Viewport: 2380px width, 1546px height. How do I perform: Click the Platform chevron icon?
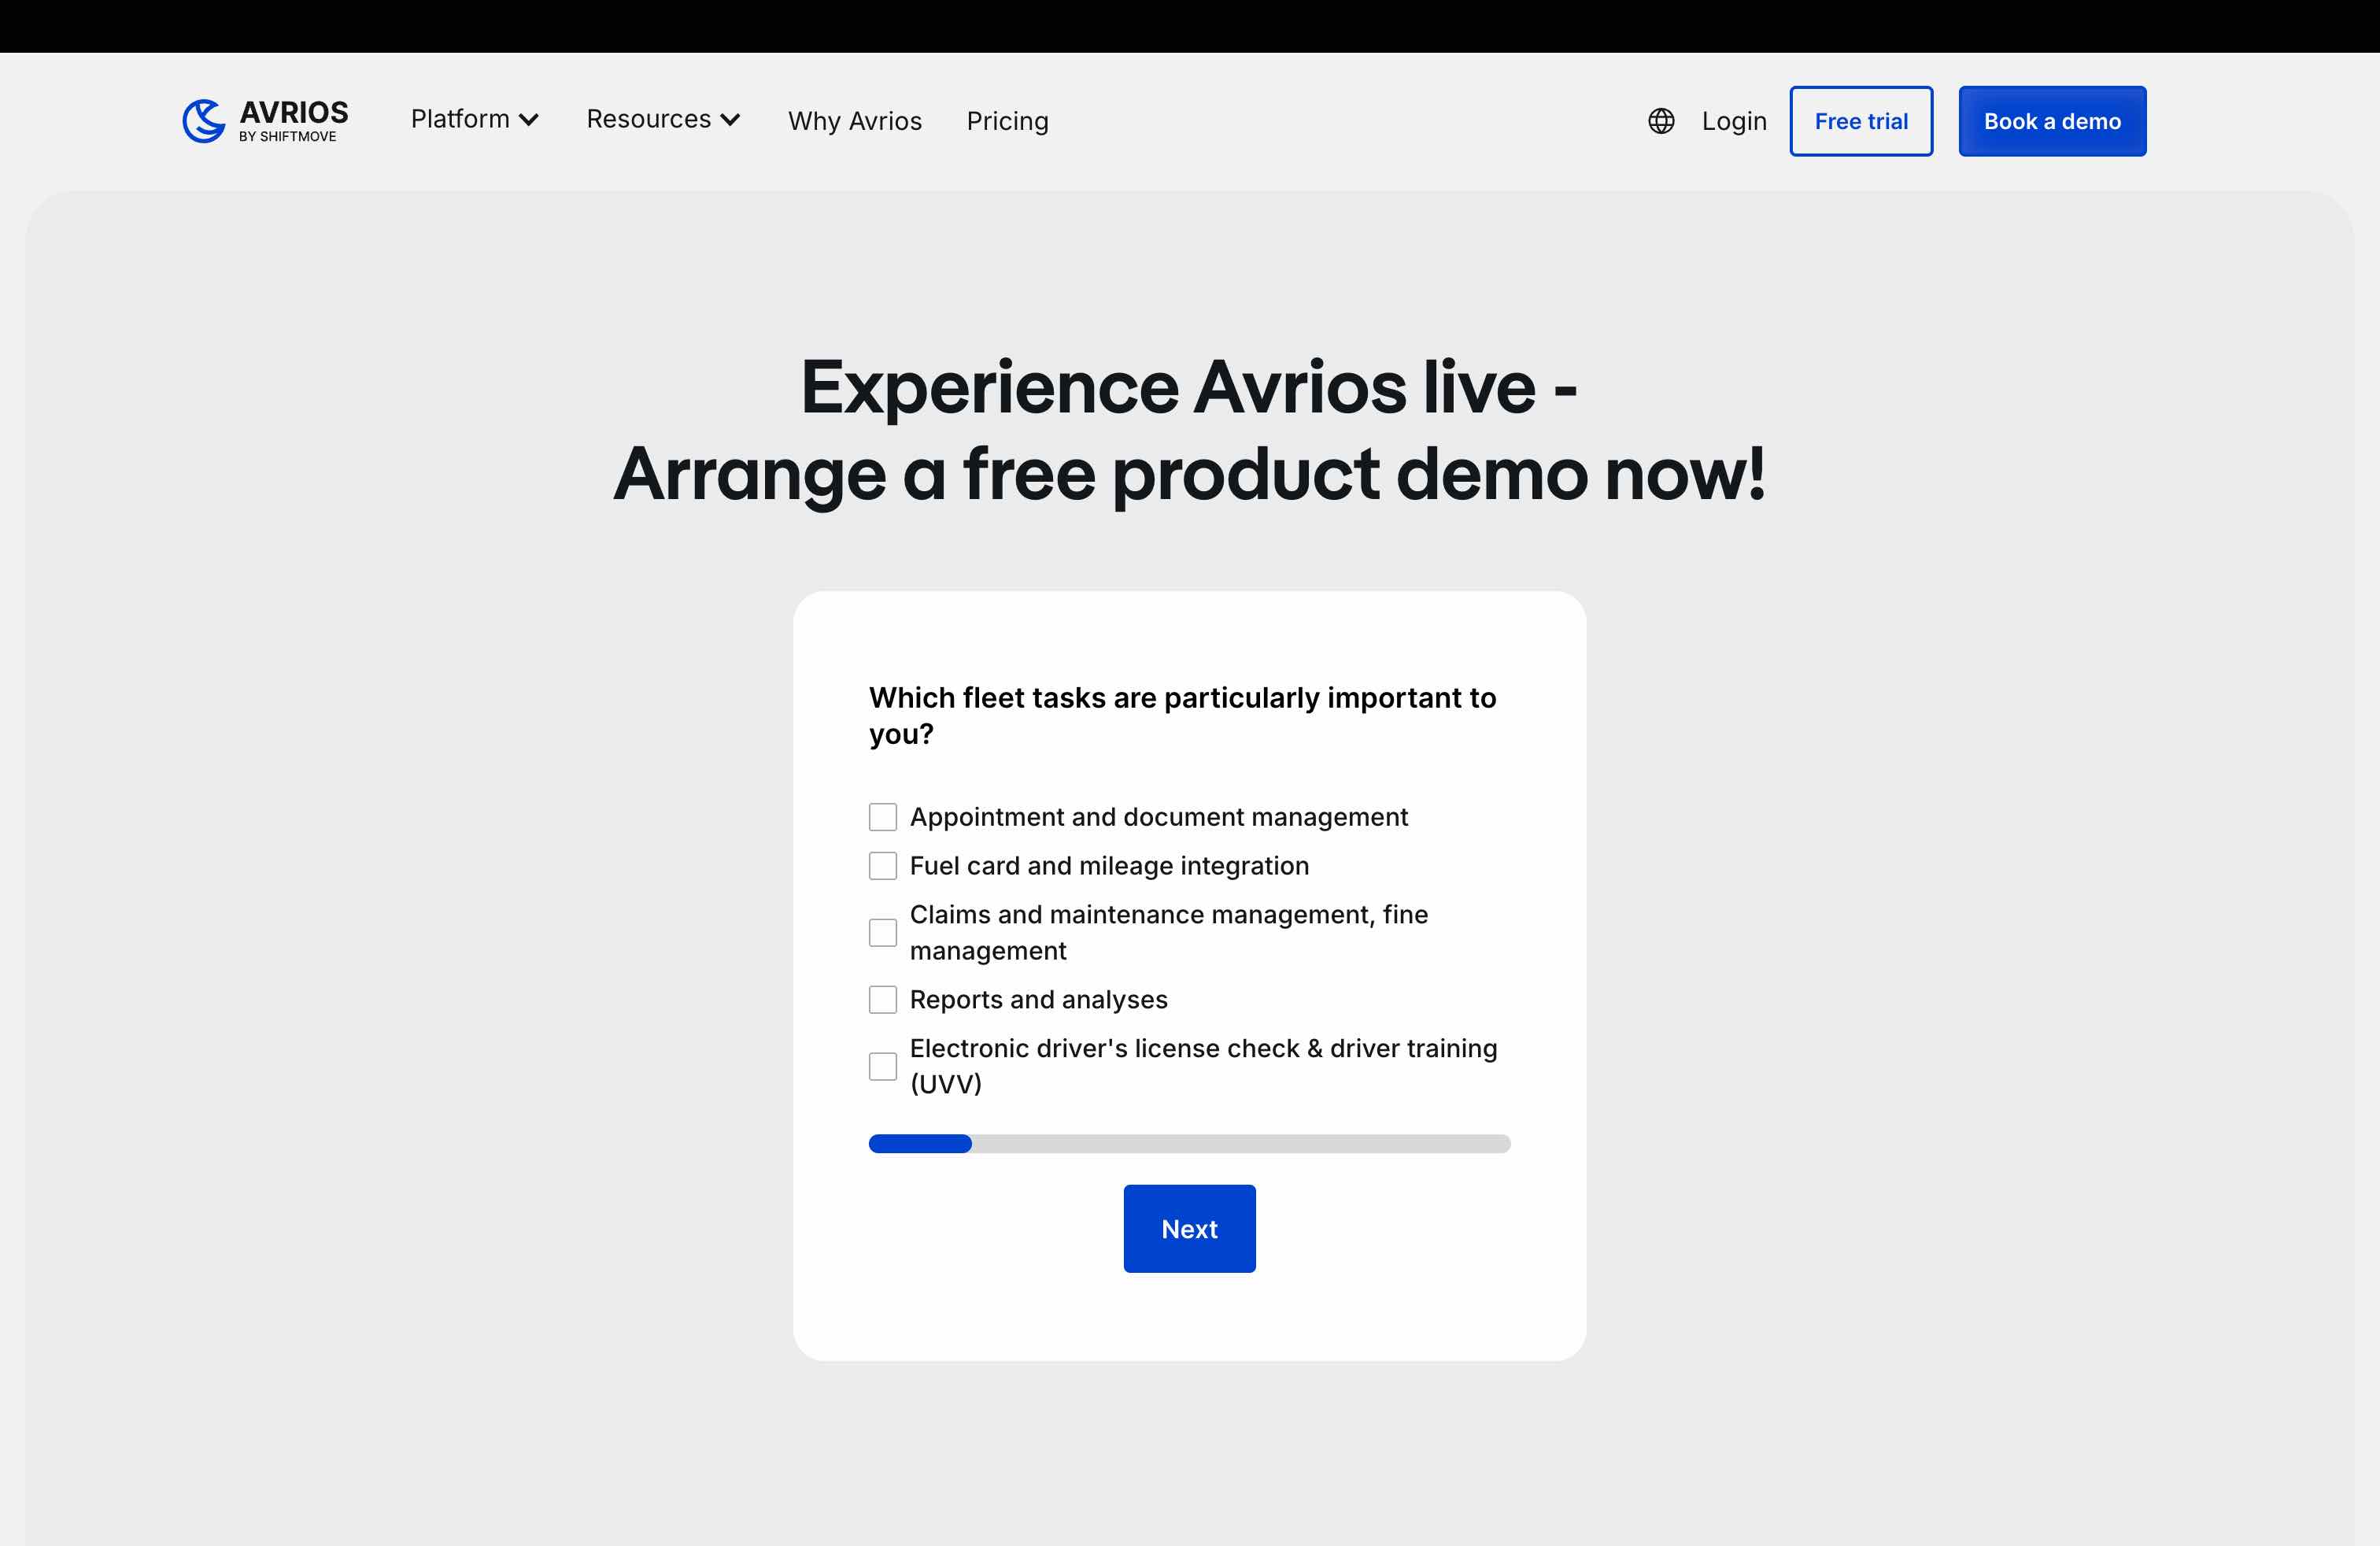coord(530,120)
